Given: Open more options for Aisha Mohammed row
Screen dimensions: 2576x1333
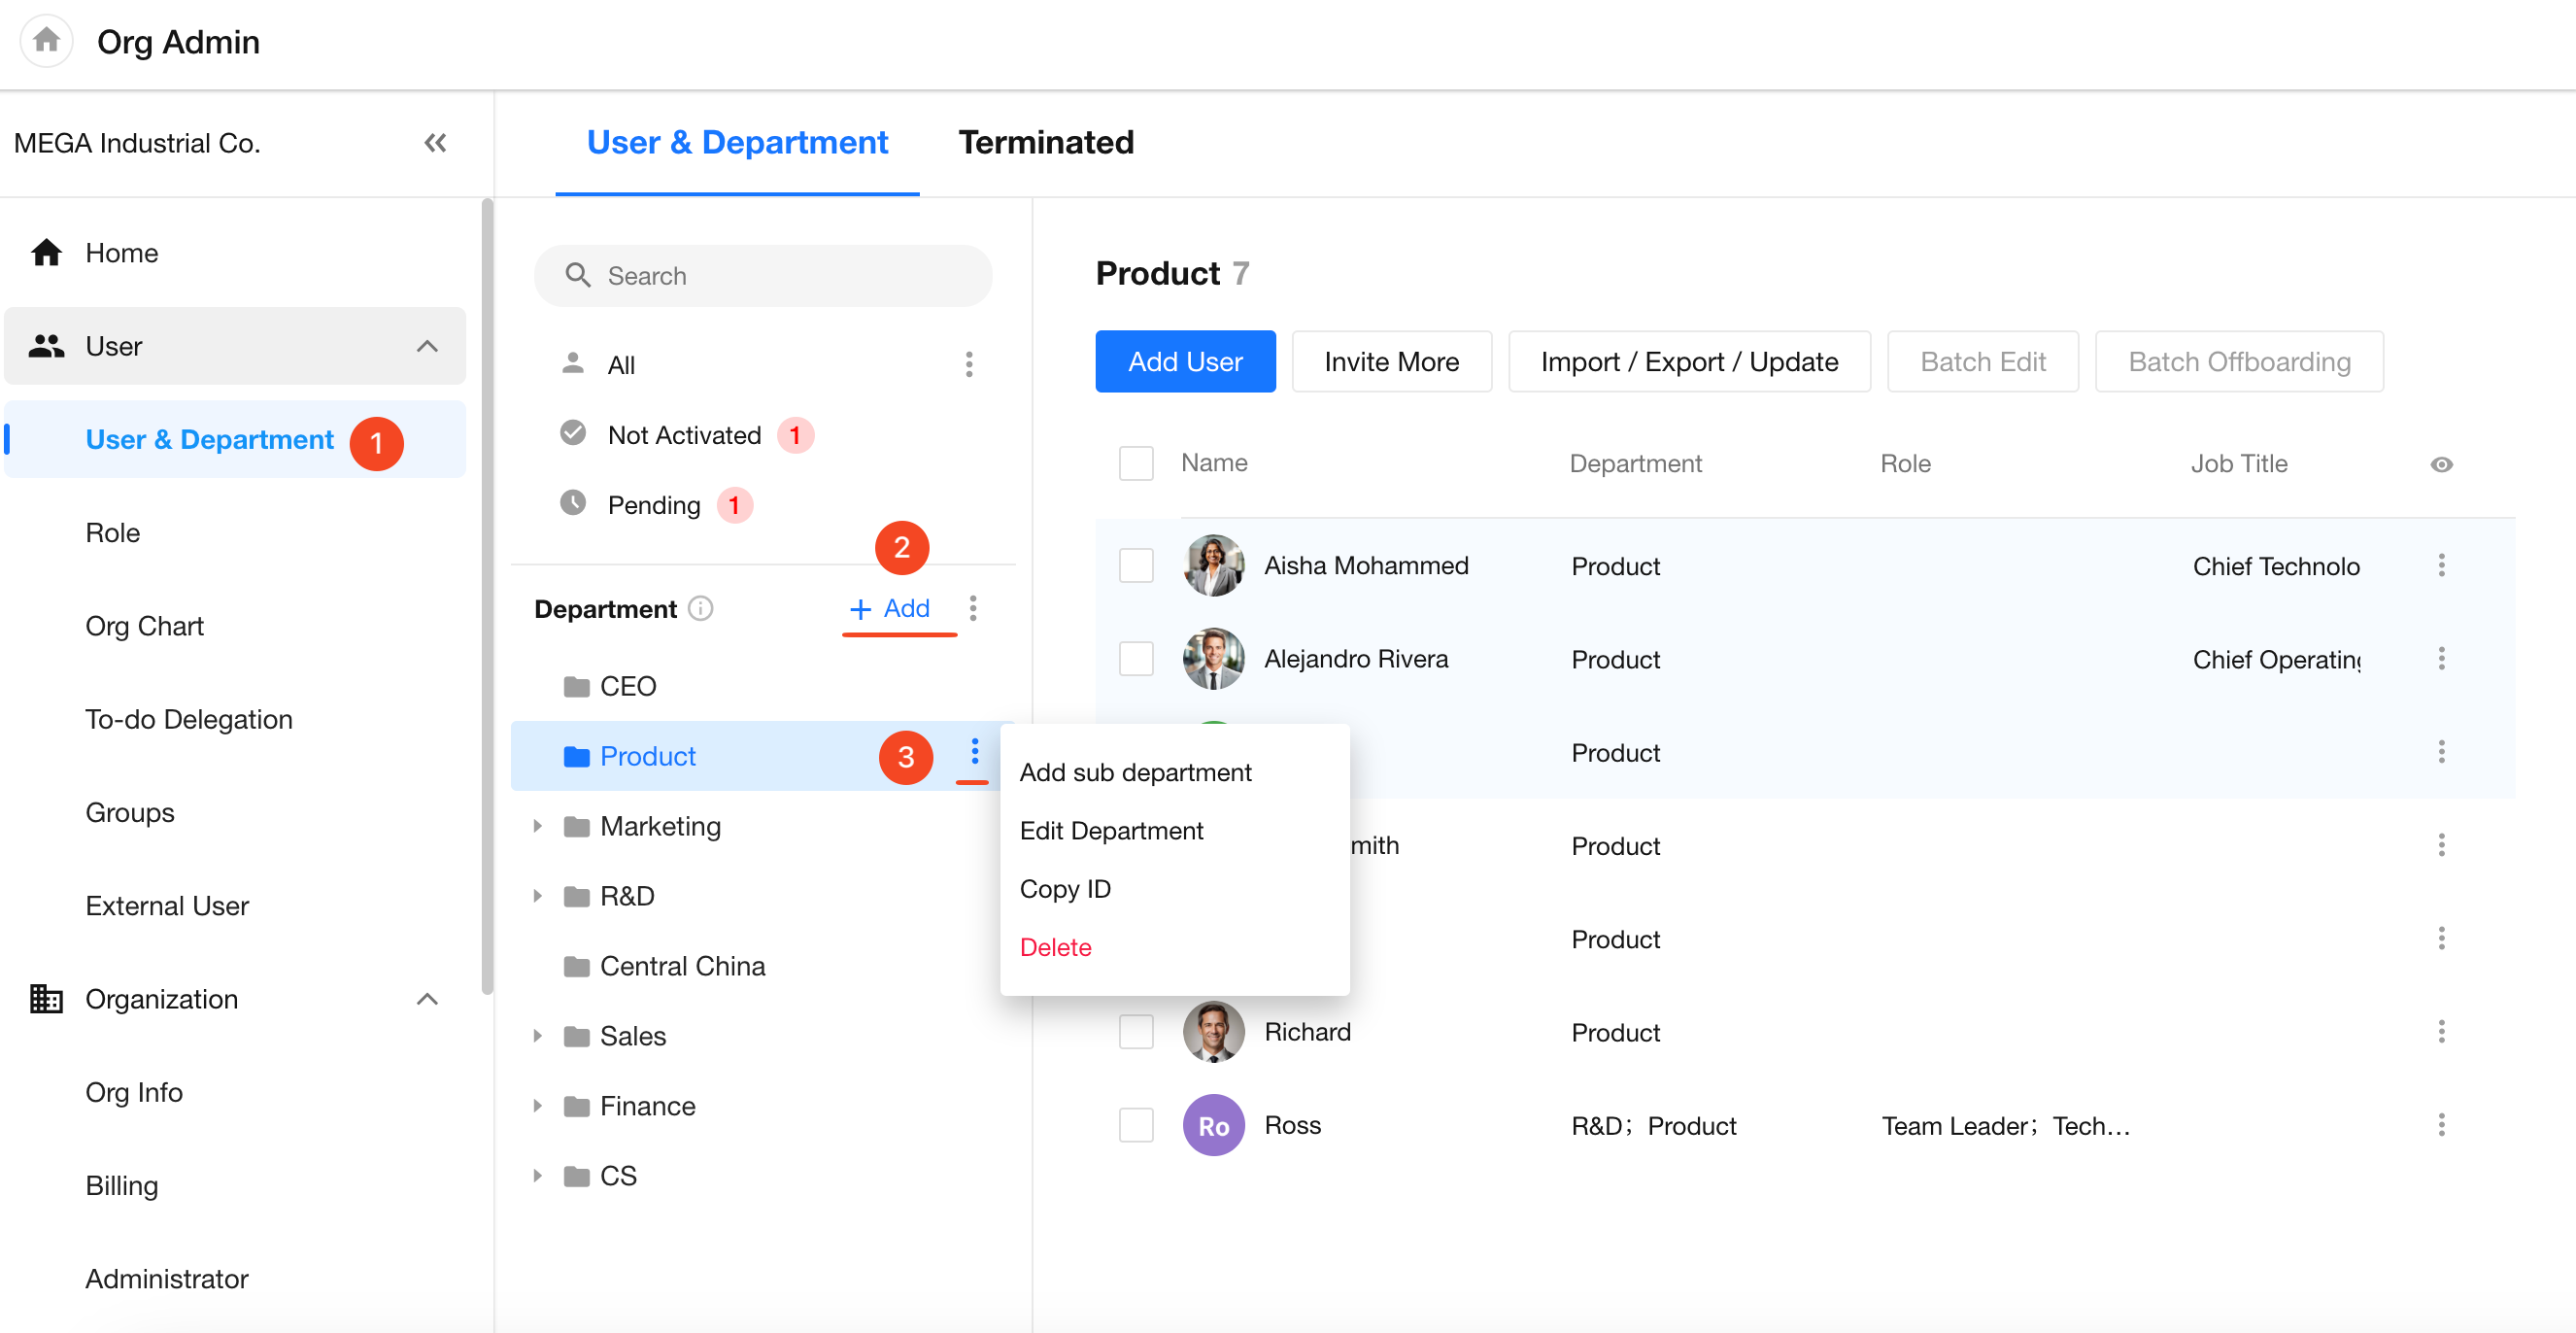Looking at the screenshot, I should 2440,565.
